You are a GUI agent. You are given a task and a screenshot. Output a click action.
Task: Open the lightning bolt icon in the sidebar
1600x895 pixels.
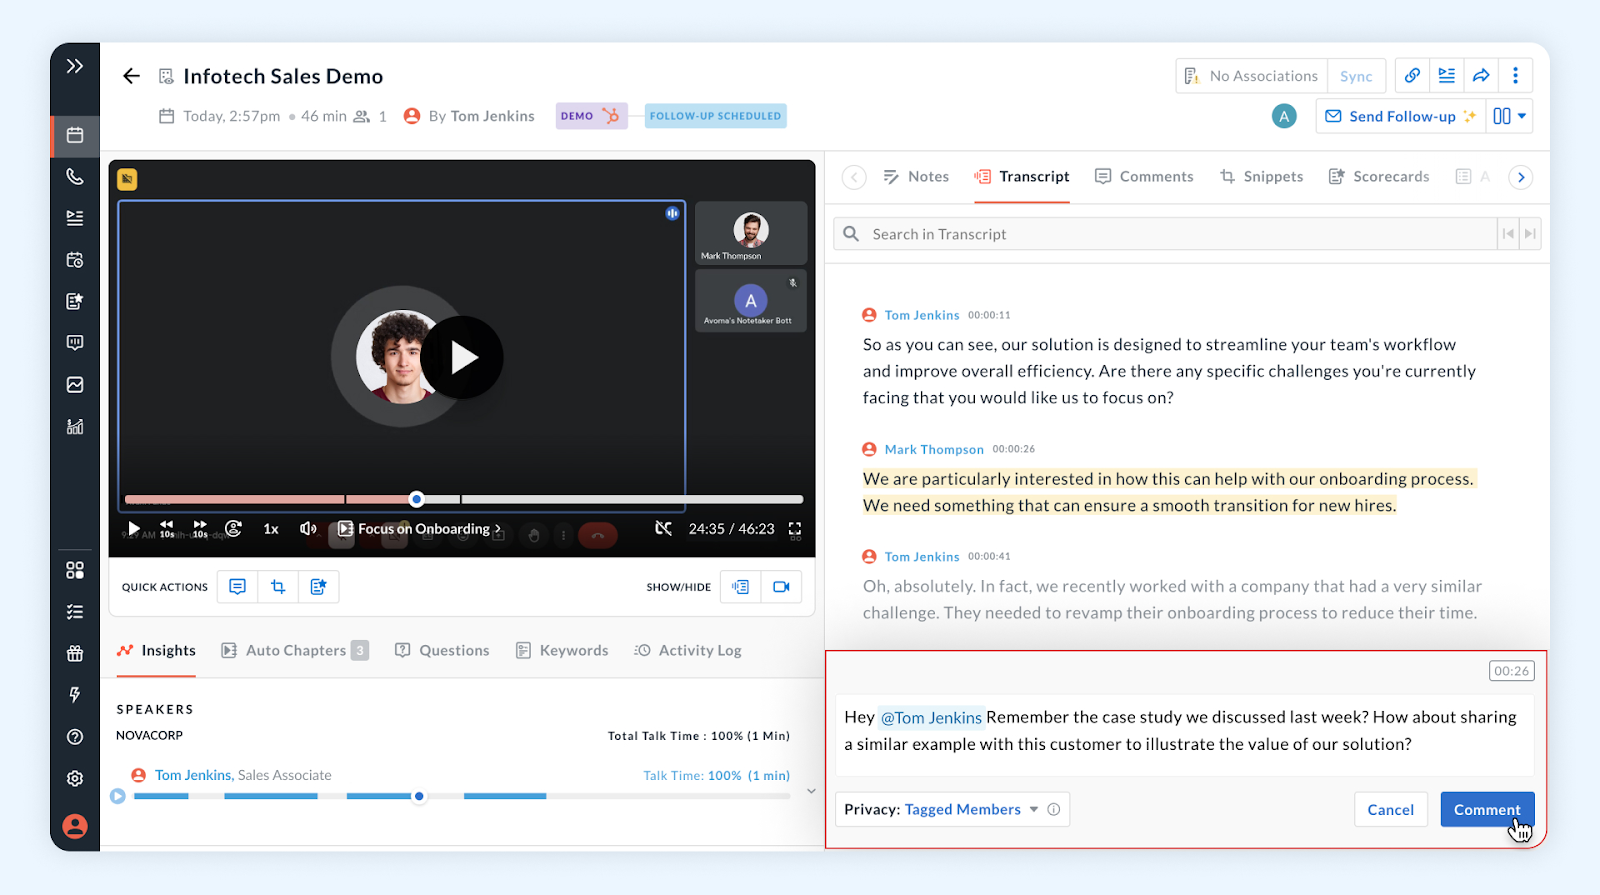pyautogui.click(x=75, y=695)
